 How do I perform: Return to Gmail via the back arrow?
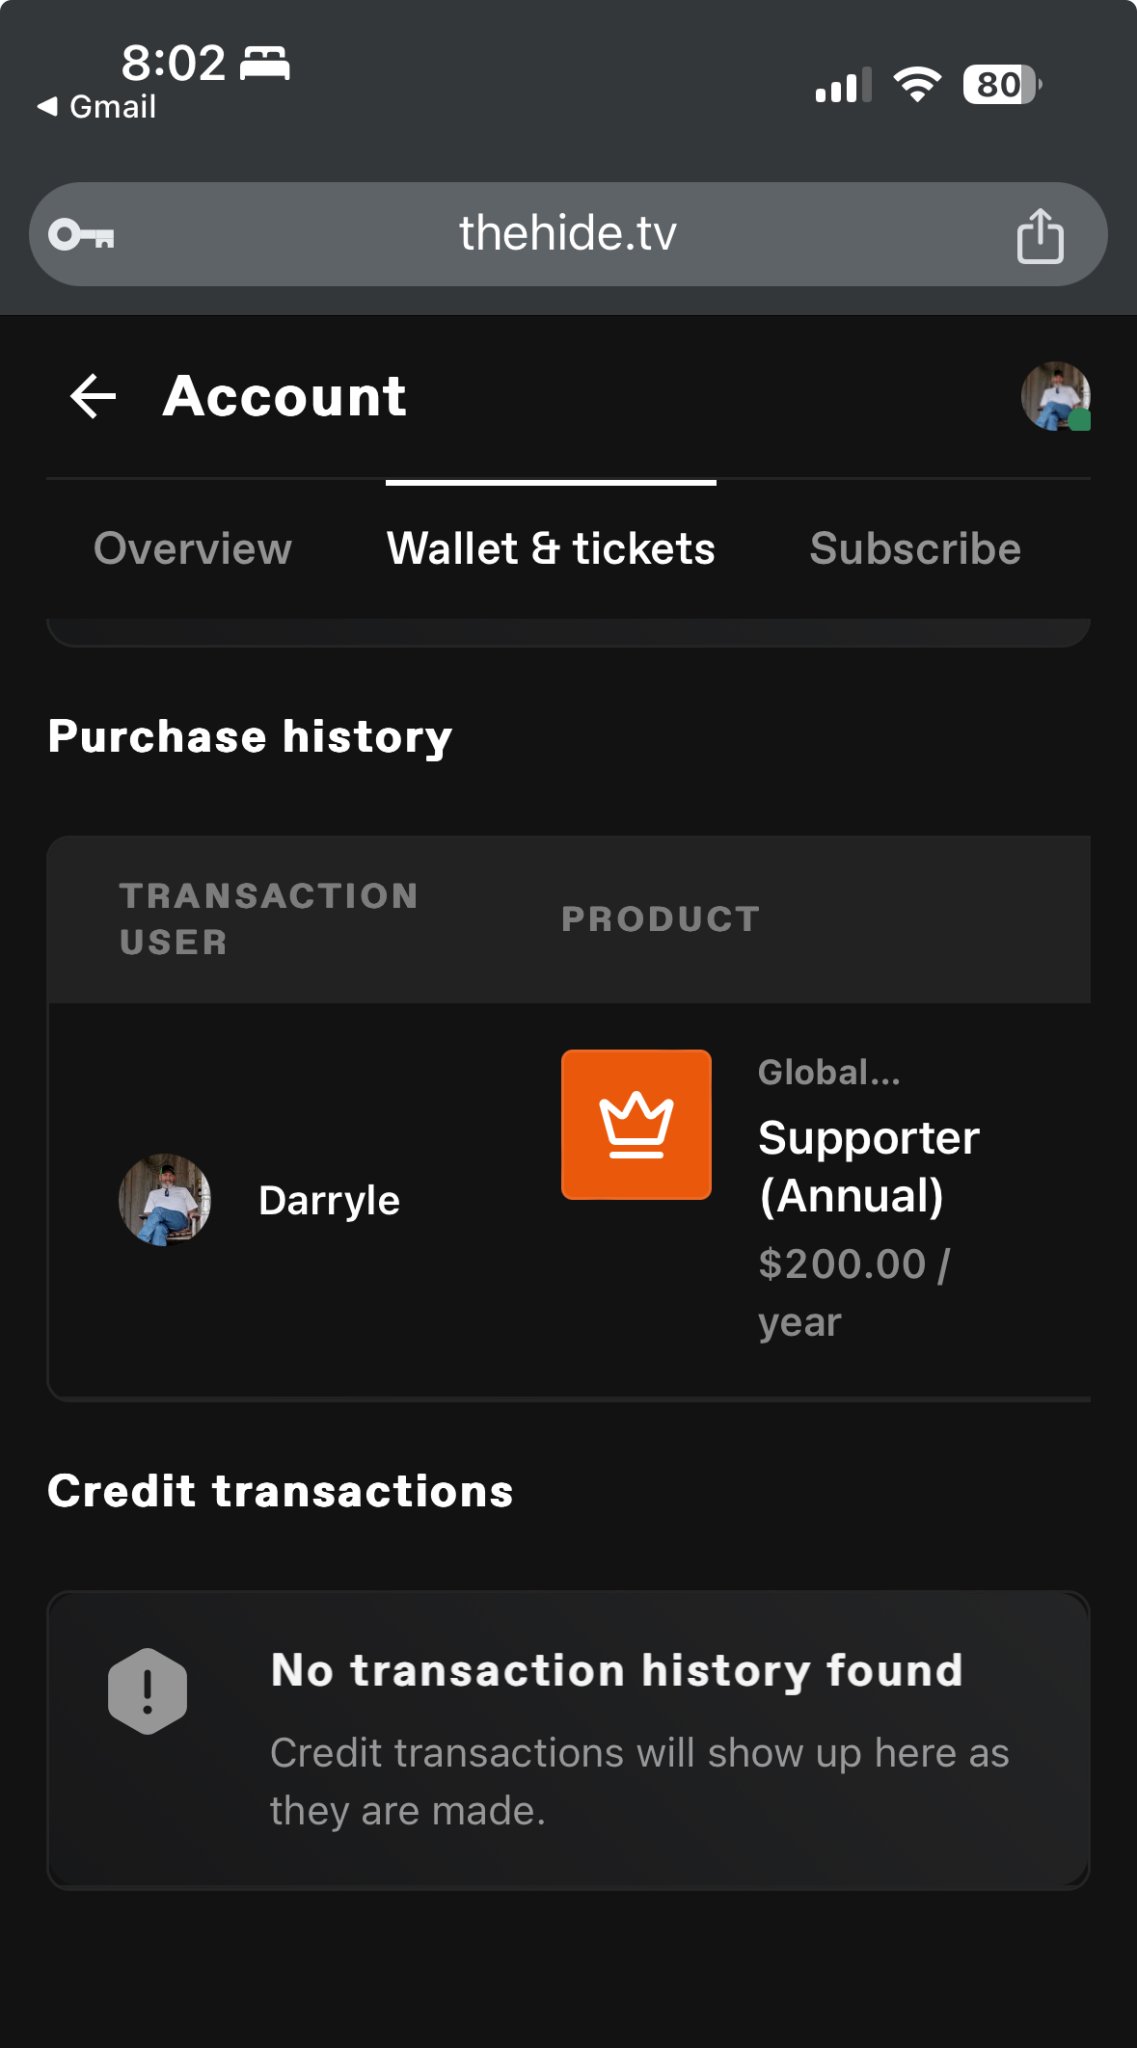pos(96,107)
